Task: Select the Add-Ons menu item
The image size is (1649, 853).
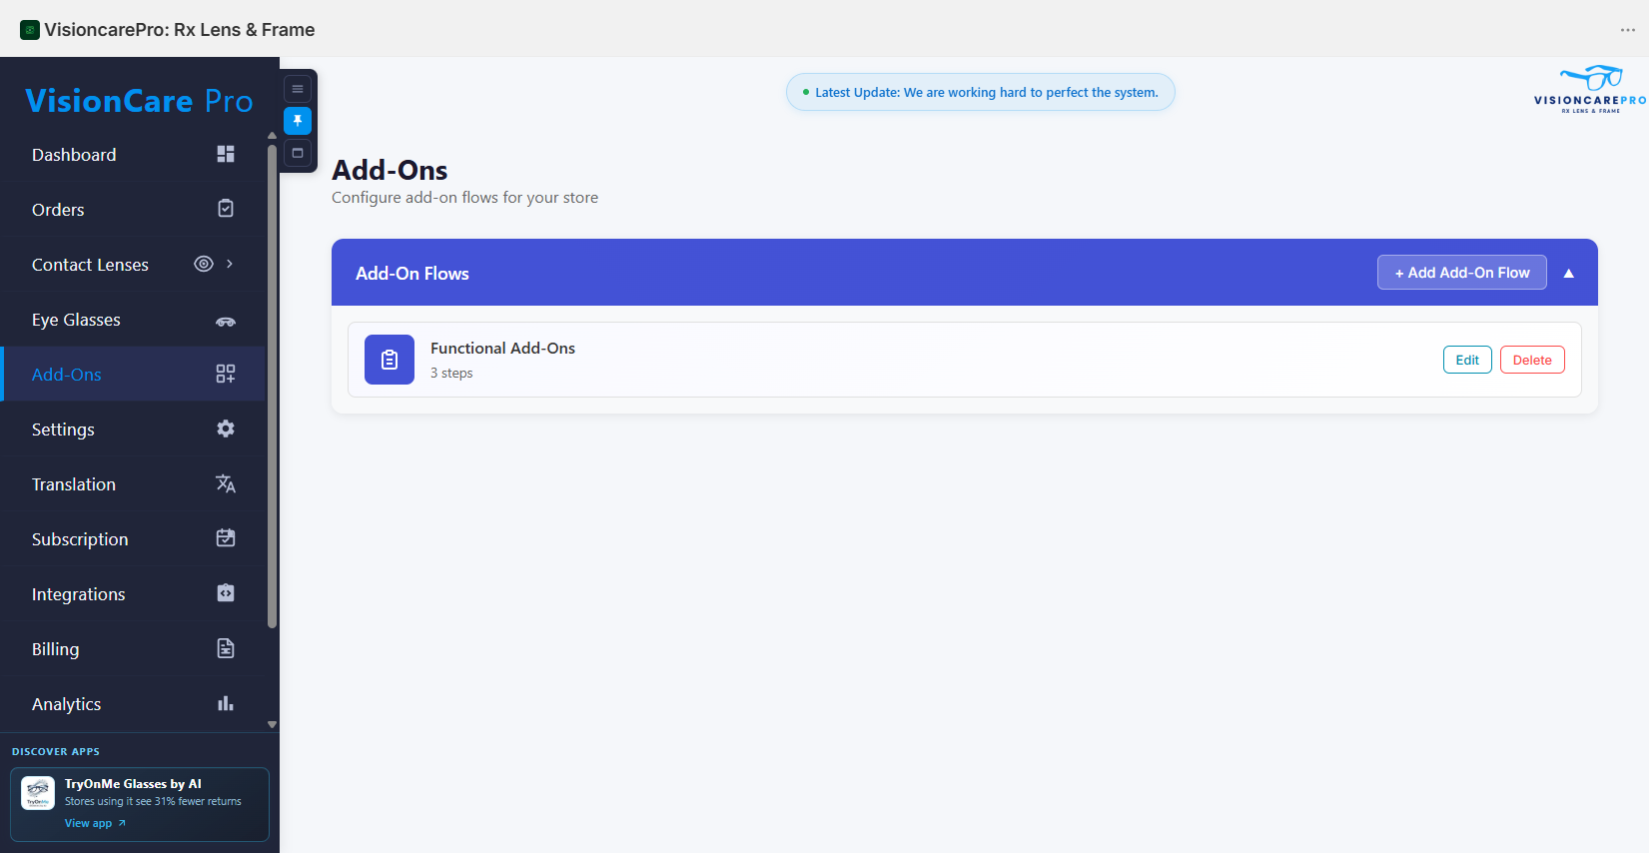Action: (x=134, y=374)
